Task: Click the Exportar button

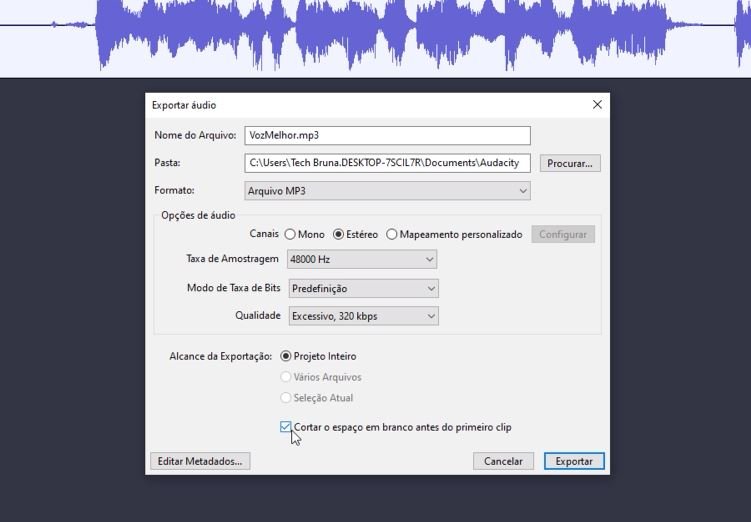Action: point(574,461)
